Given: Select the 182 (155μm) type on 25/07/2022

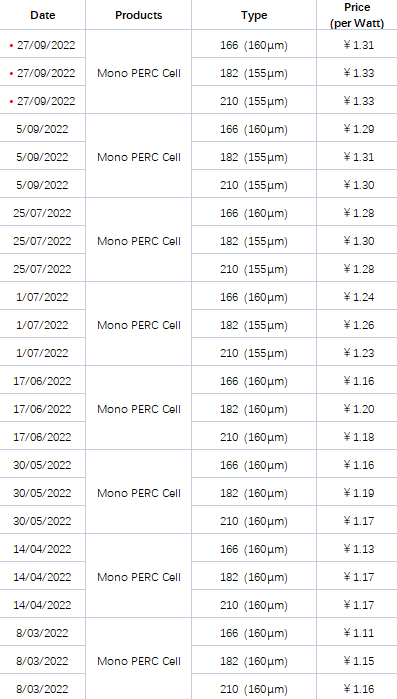Looking at the screenshot, I should pyautogui.click(x=254, y=241).
